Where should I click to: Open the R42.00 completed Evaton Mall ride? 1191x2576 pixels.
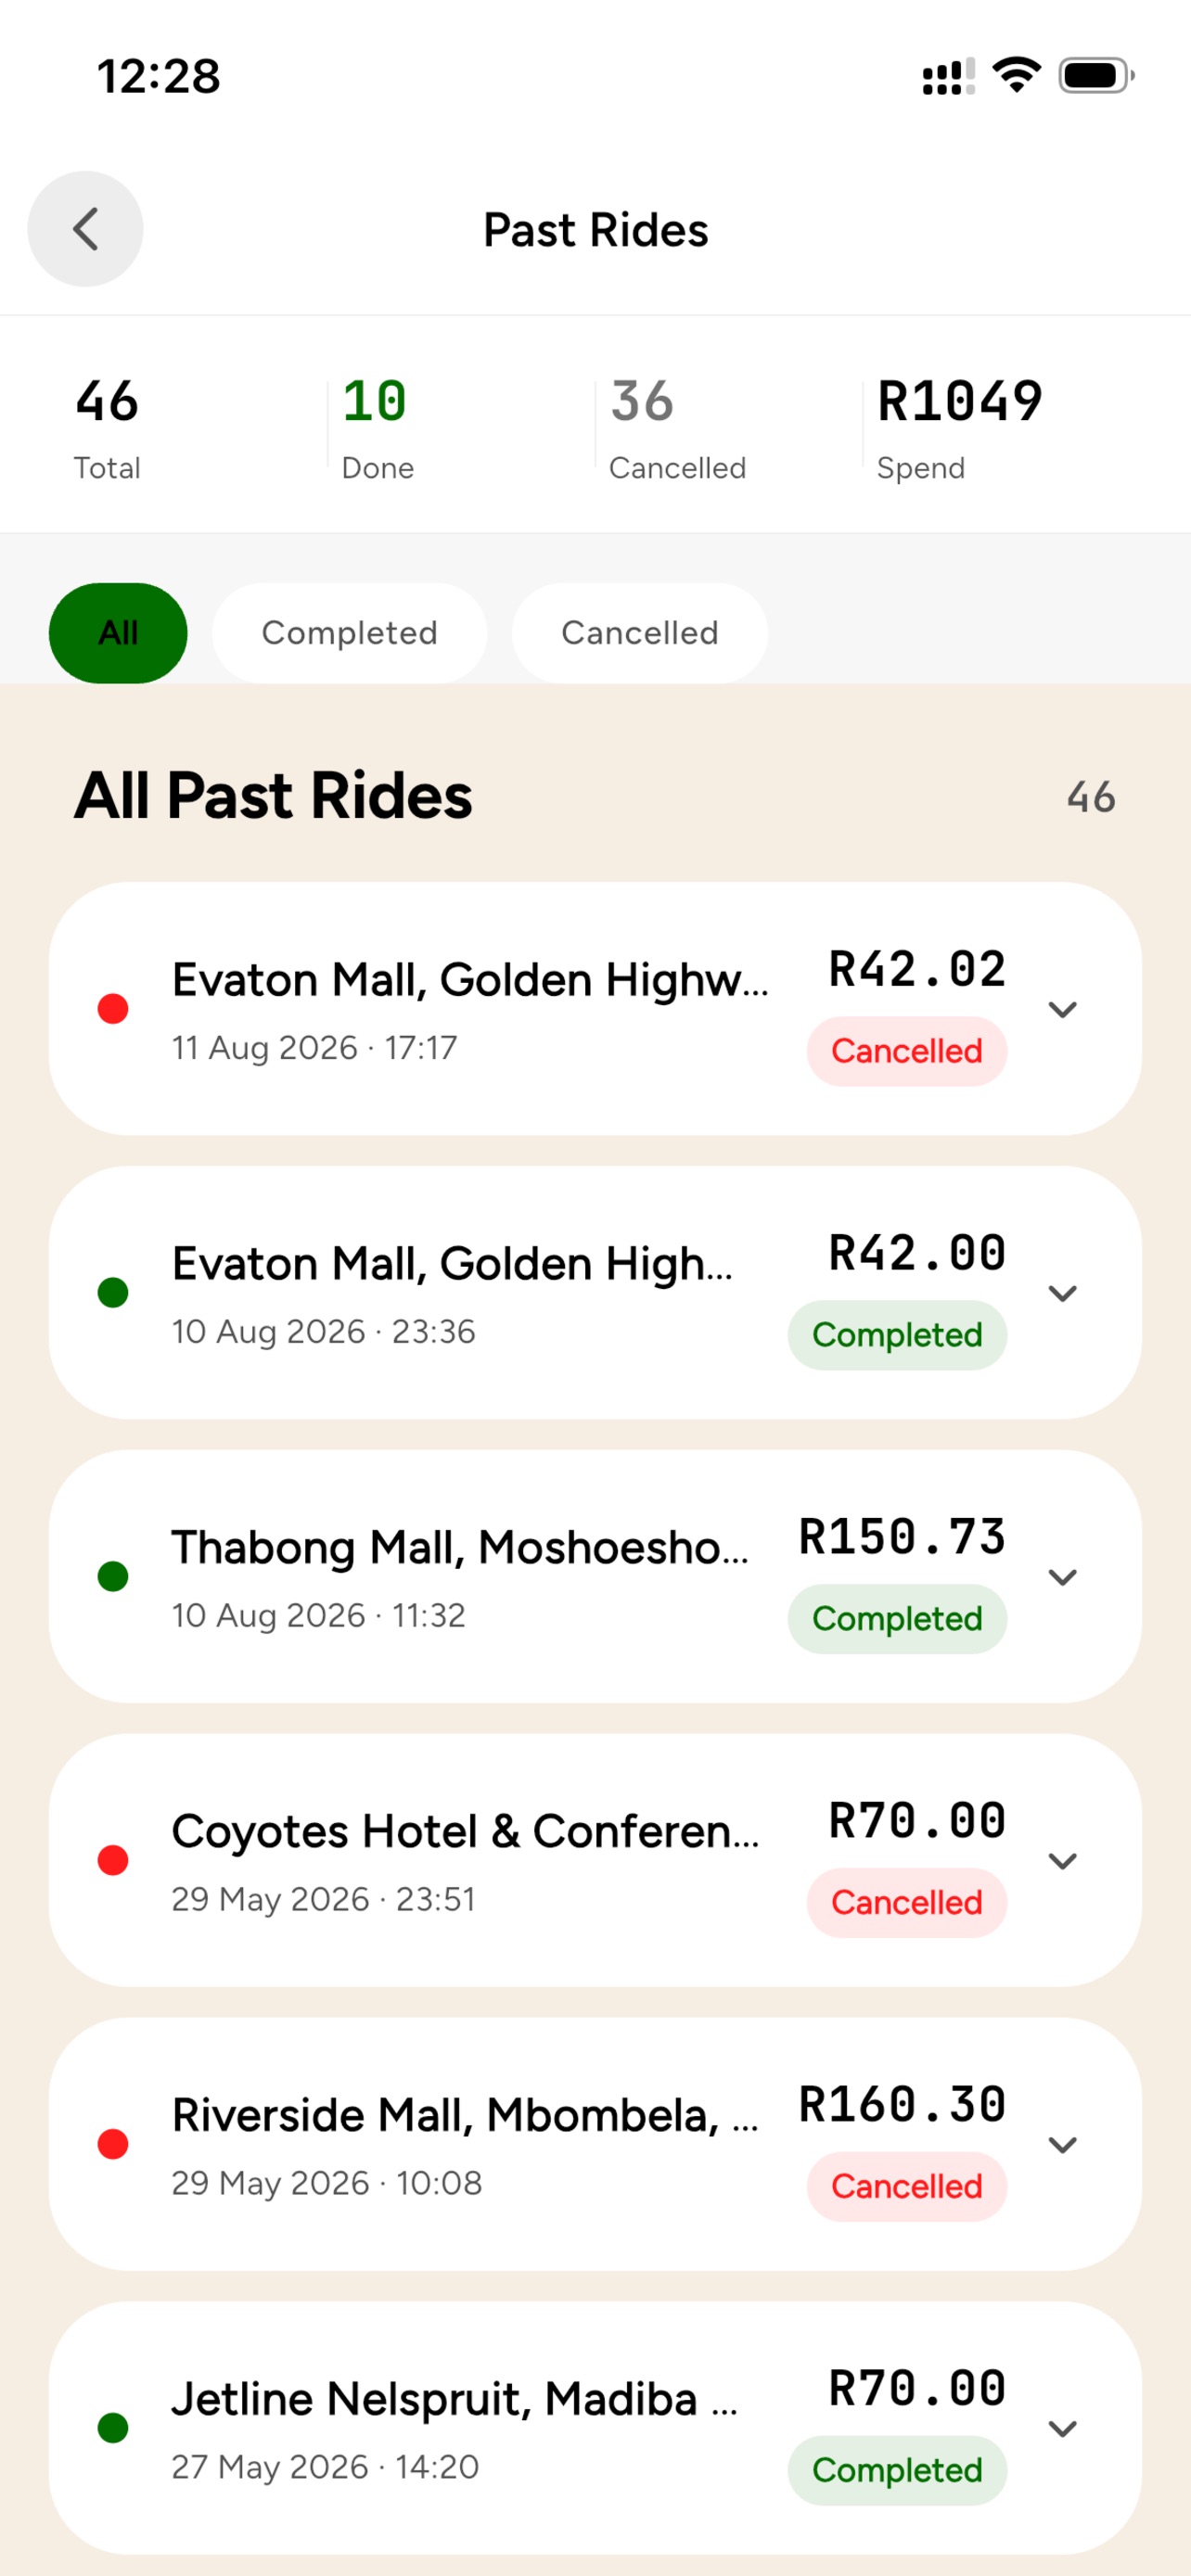595,1292
